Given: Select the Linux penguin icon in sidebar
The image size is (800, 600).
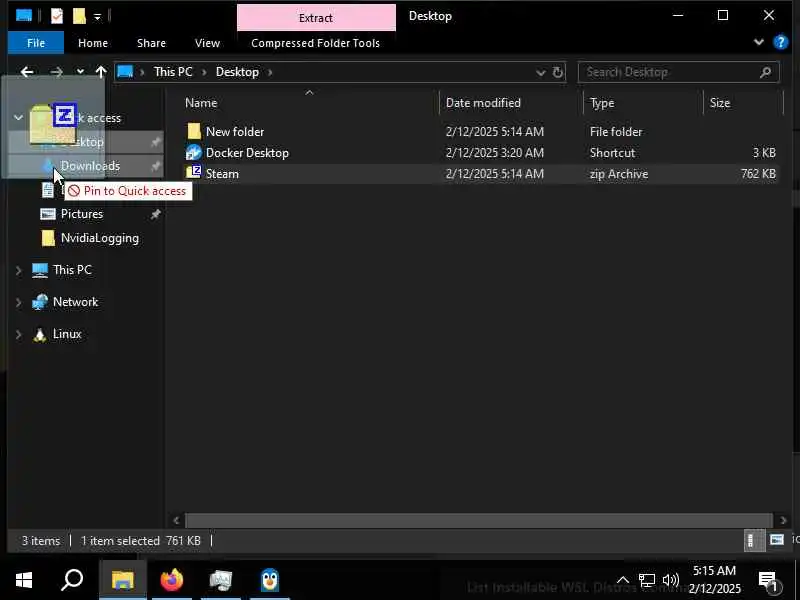Looking at the screenshot, I should pos(40,334).
